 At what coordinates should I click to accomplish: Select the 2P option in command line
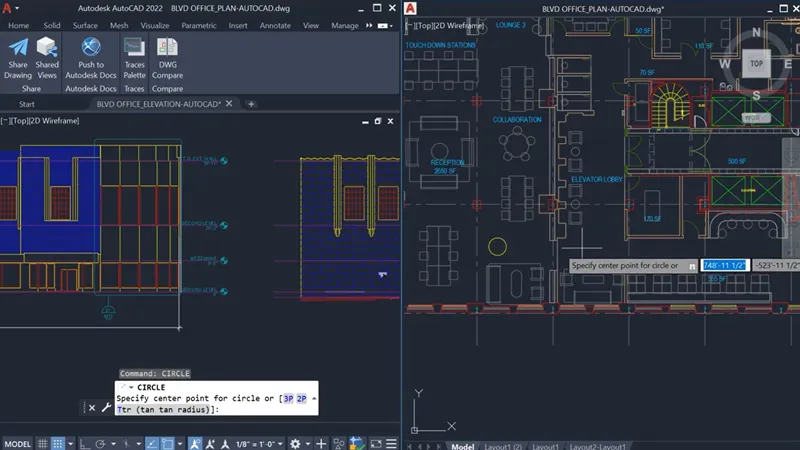pos(302,398)
